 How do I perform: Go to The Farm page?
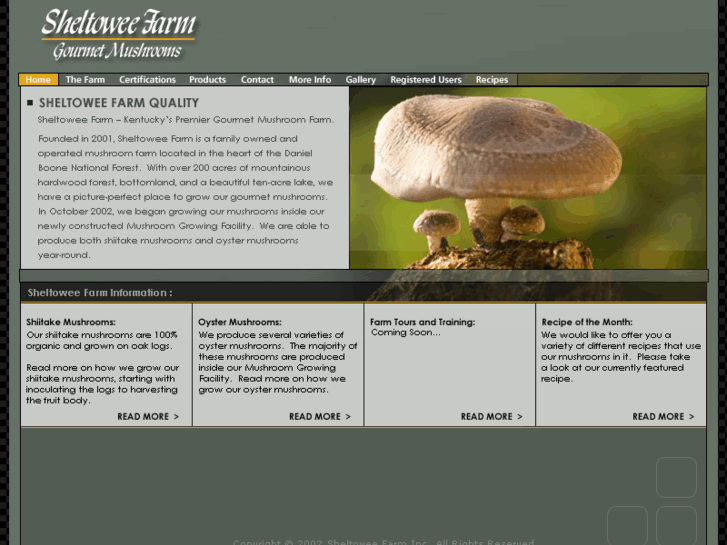85,80
